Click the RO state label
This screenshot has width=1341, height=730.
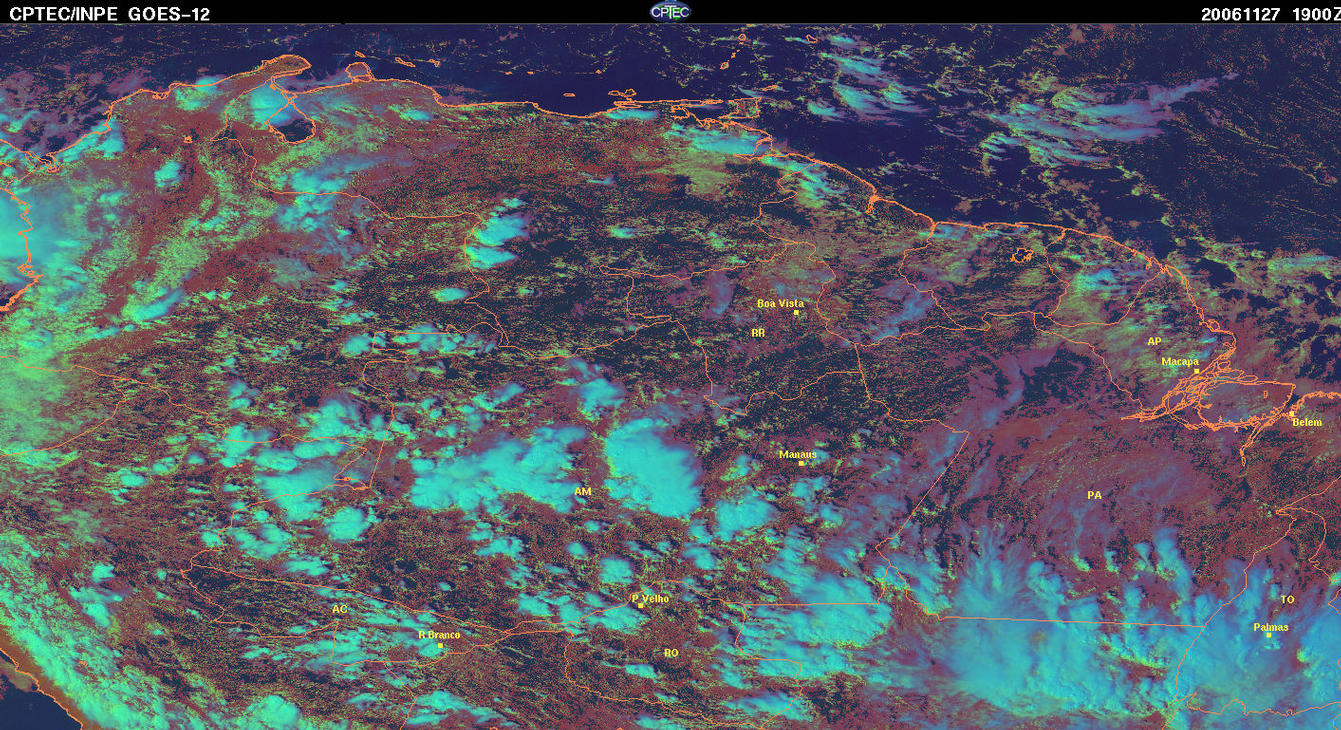[x=671, y=653]
